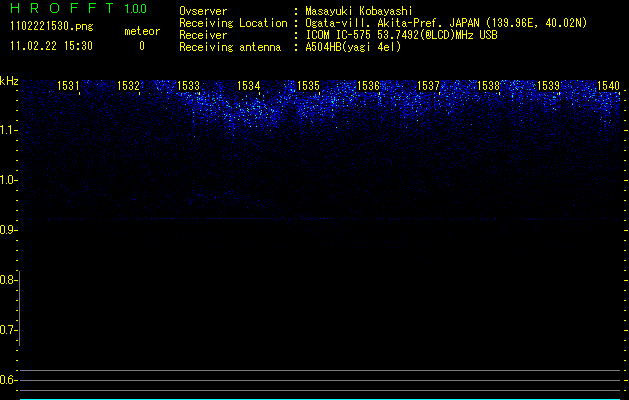Select the file name 1102221530.png
Screen dimensions: 629x400
coord(52,27)
